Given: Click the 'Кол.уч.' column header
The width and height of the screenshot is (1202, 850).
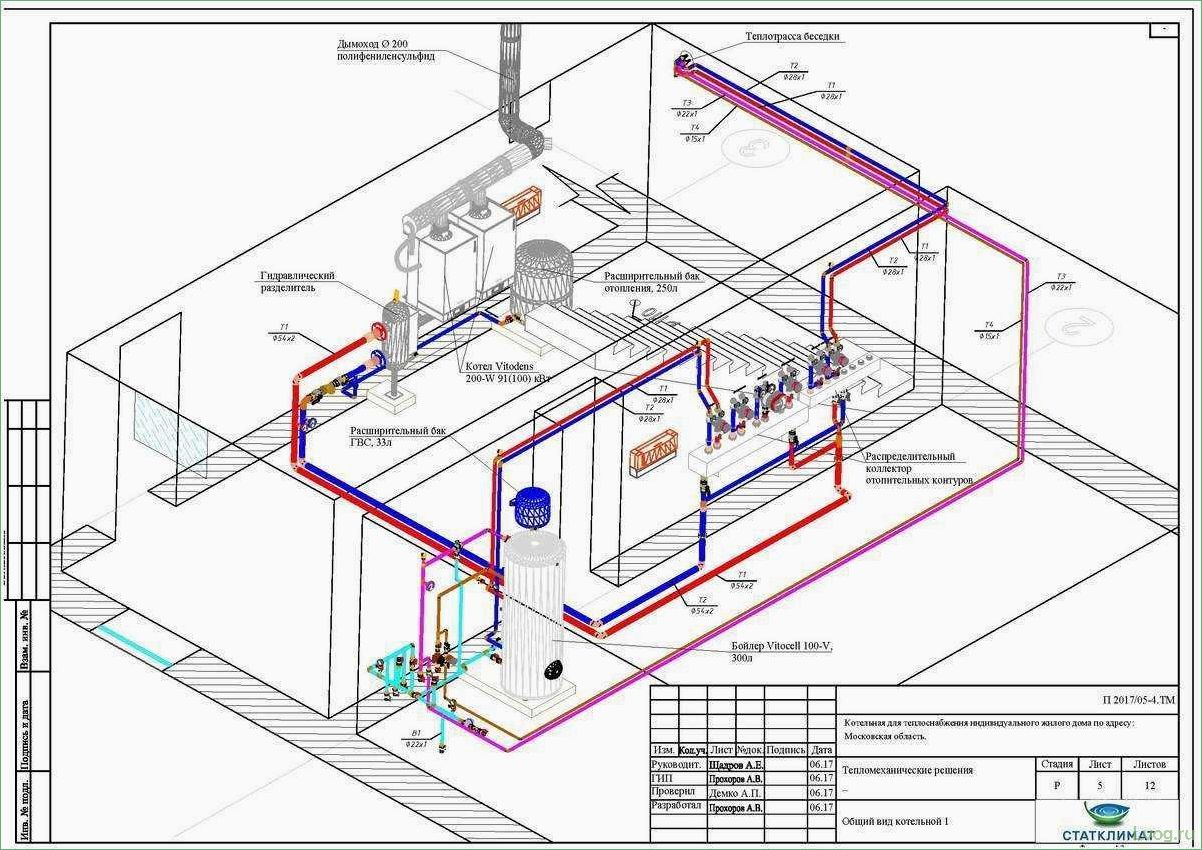Looking at the screenshot, I should tap(693, 750).
